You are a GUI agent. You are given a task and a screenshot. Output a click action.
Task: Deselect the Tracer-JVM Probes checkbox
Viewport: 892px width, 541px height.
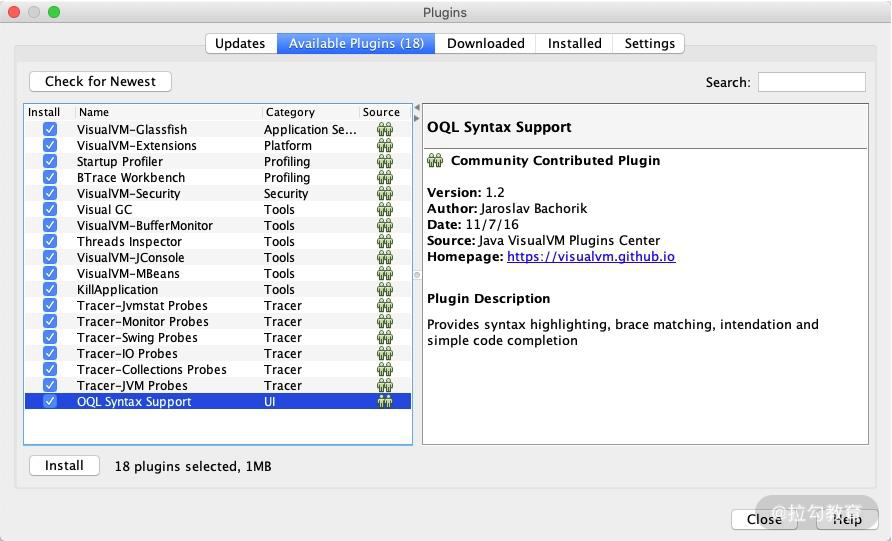(50, 386)
